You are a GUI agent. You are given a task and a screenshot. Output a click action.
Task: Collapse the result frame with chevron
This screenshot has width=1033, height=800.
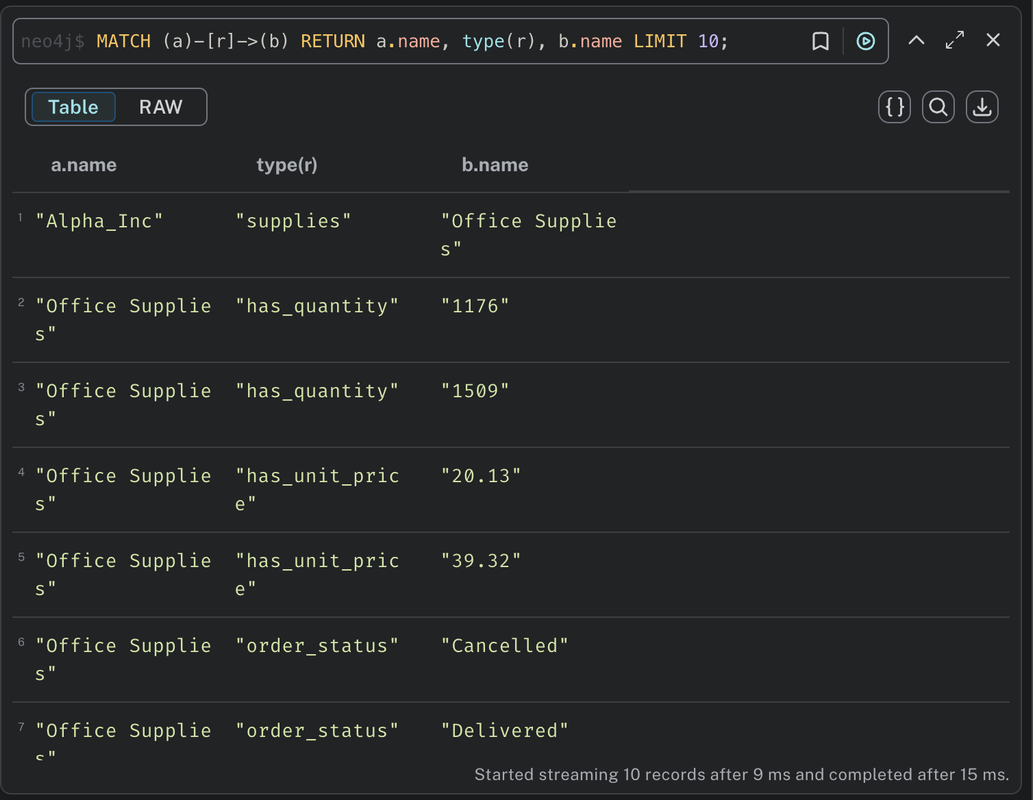click(916, 40)
